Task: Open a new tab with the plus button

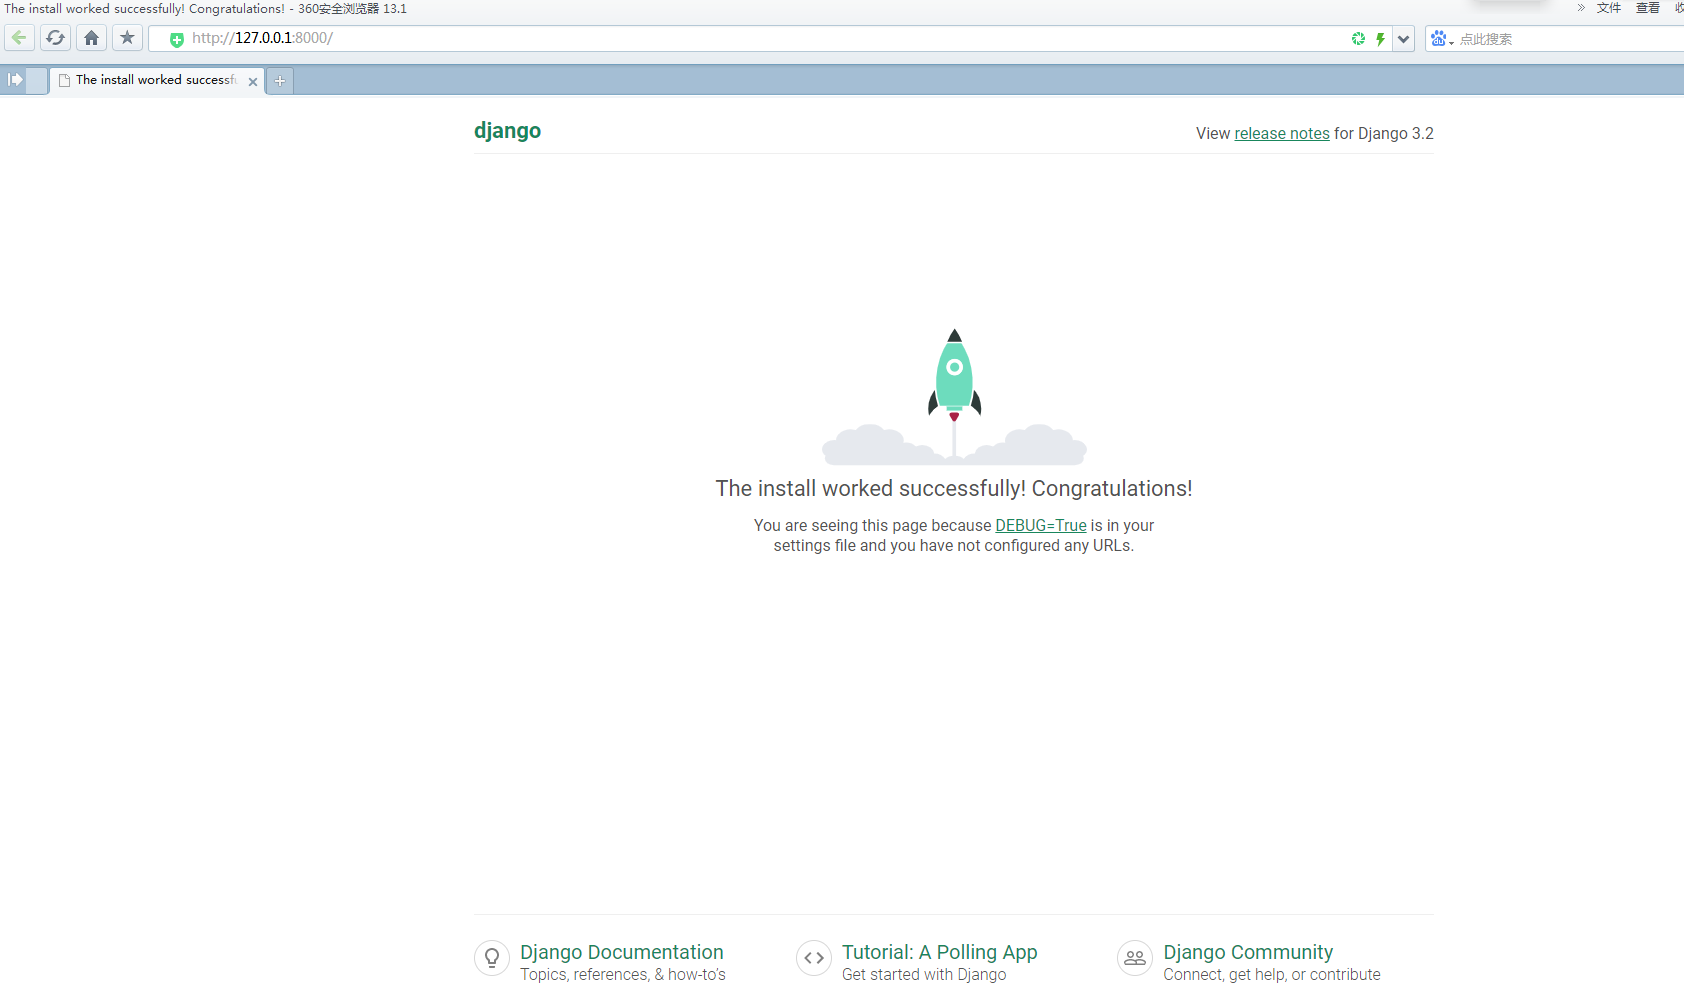Action: click(280, 81)
